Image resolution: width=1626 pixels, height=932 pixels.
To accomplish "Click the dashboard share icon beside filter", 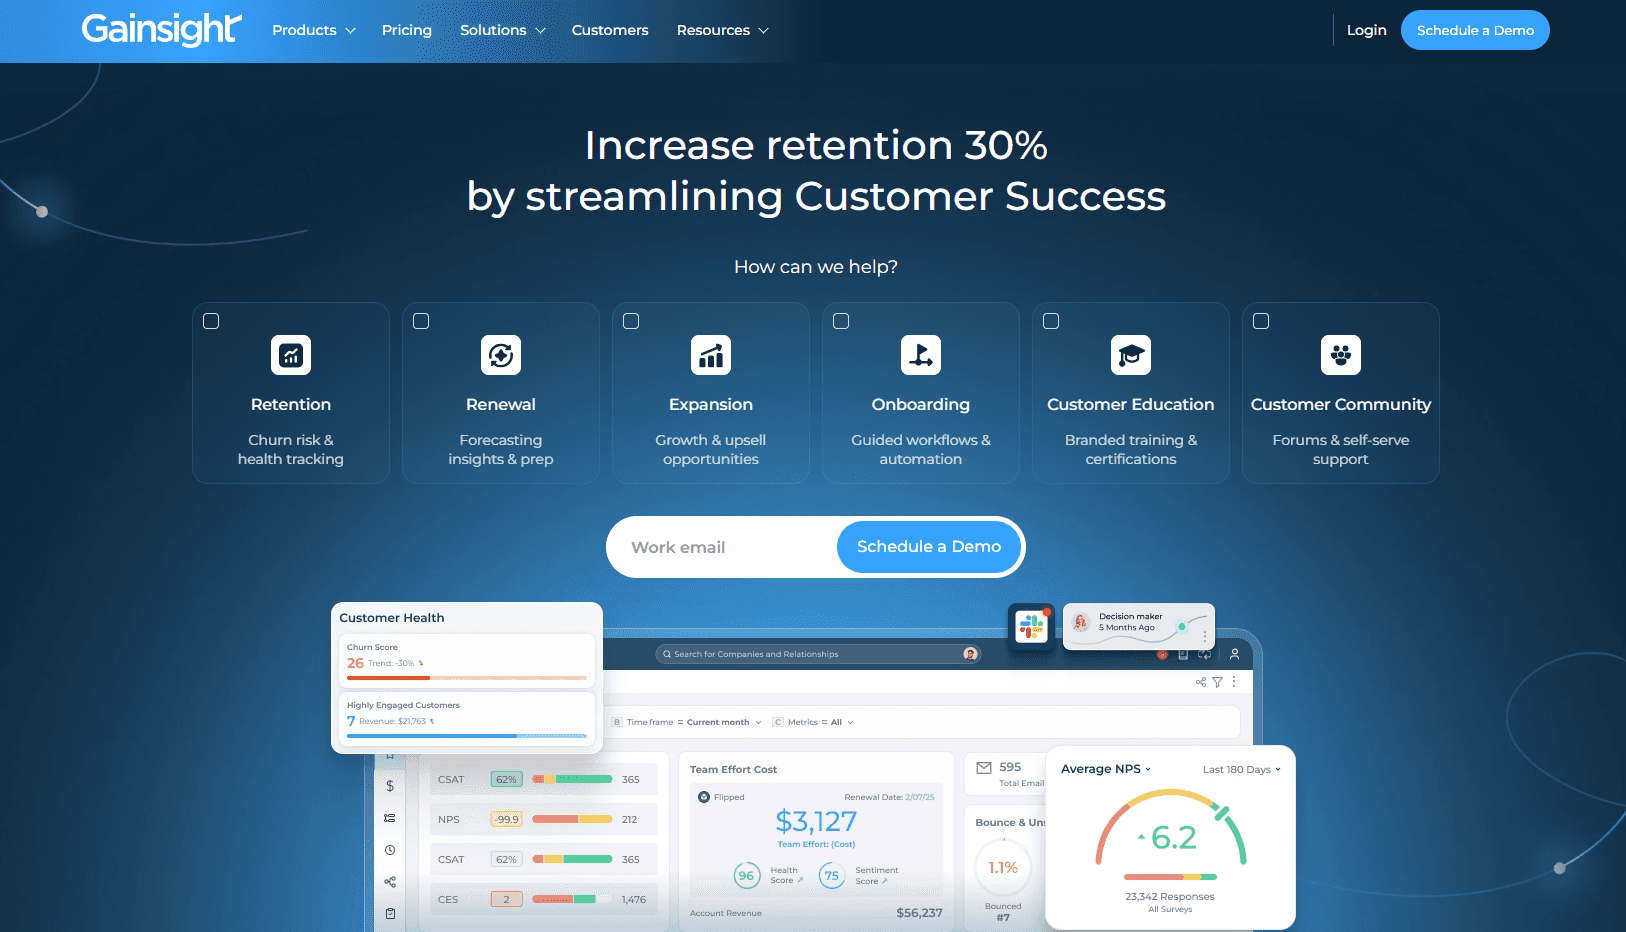I will 1201,682.
